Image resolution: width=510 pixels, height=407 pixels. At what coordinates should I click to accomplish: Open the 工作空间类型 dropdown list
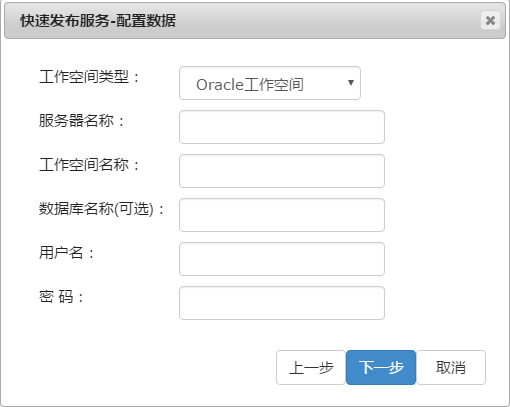(x=270, y=83)
